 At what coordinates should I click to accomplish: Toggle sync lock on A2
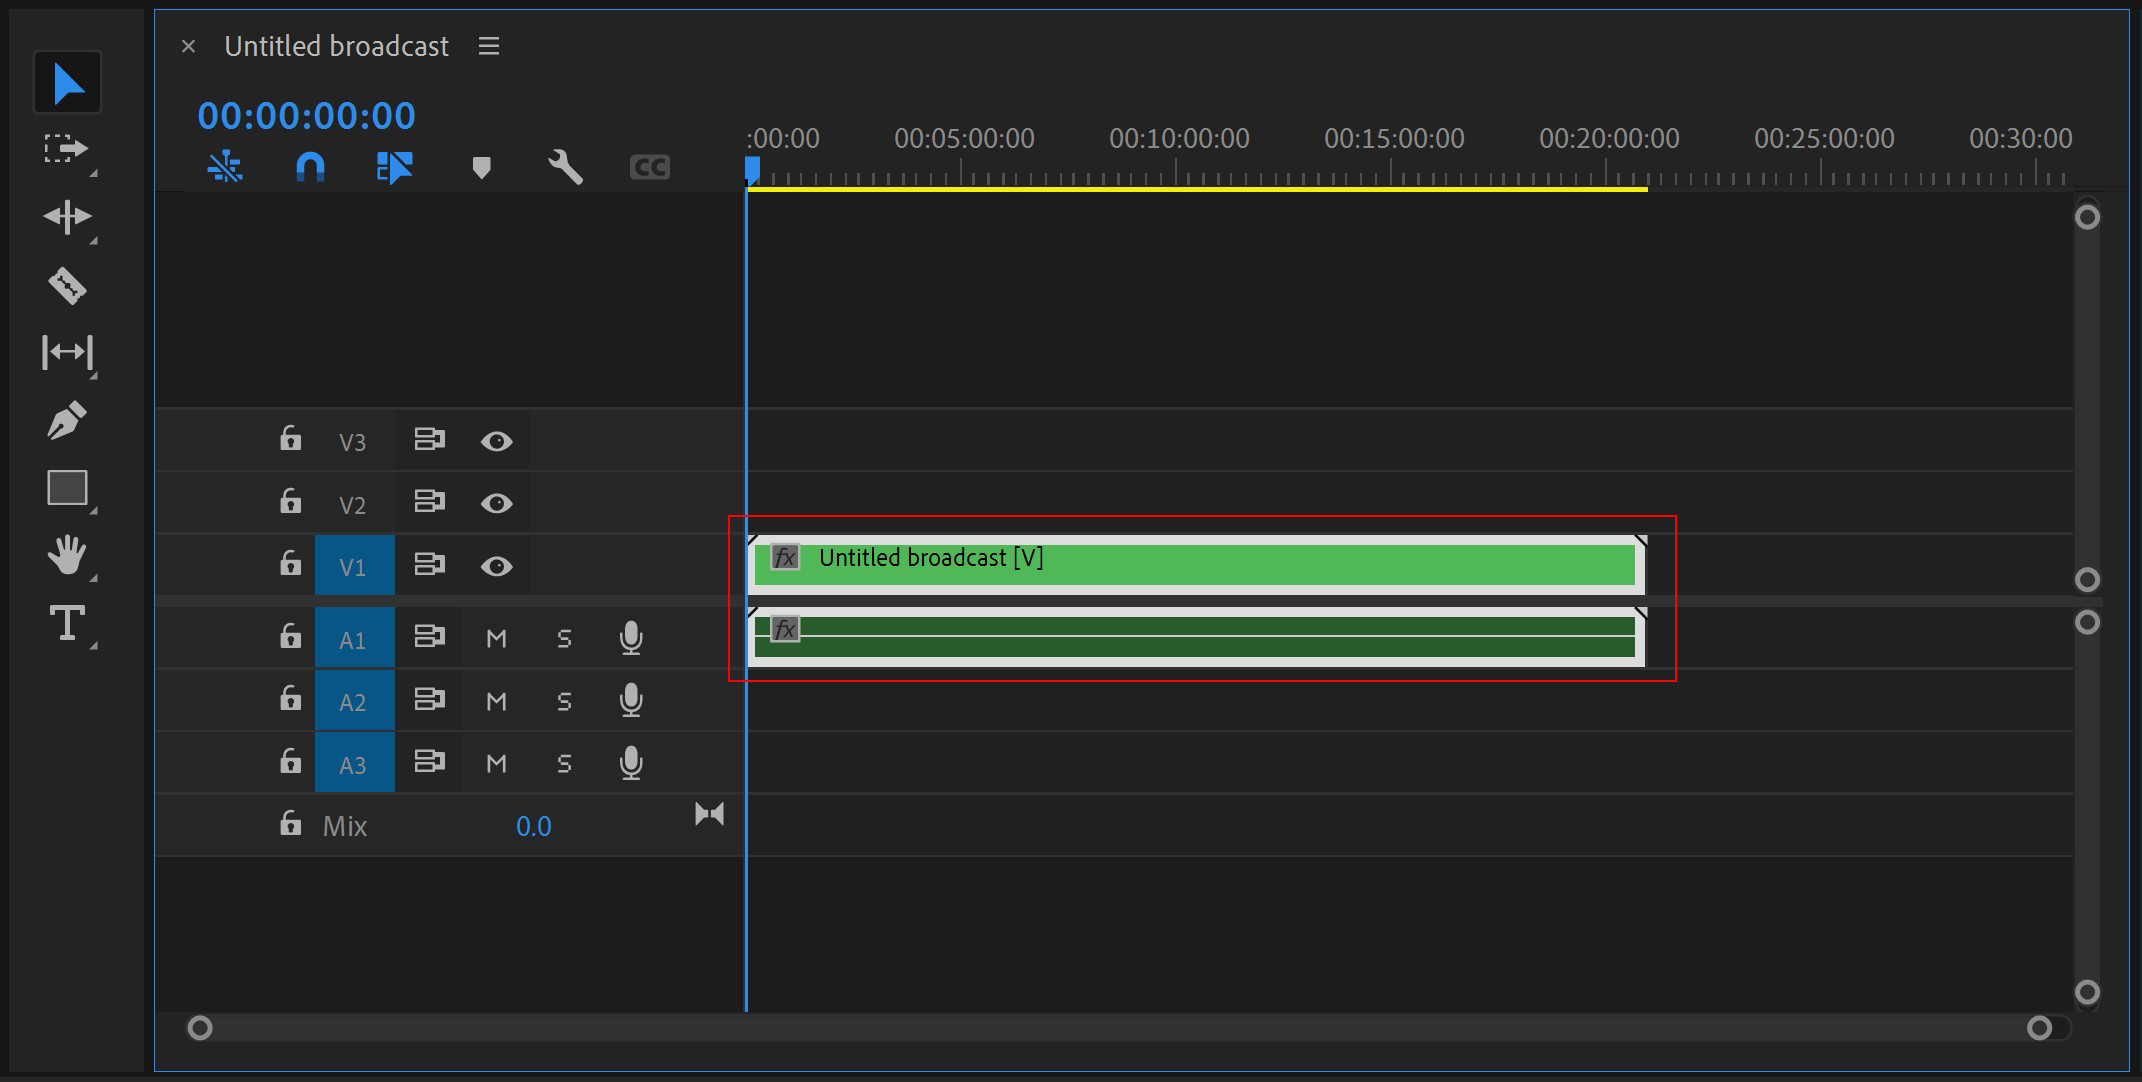point(429,698)
